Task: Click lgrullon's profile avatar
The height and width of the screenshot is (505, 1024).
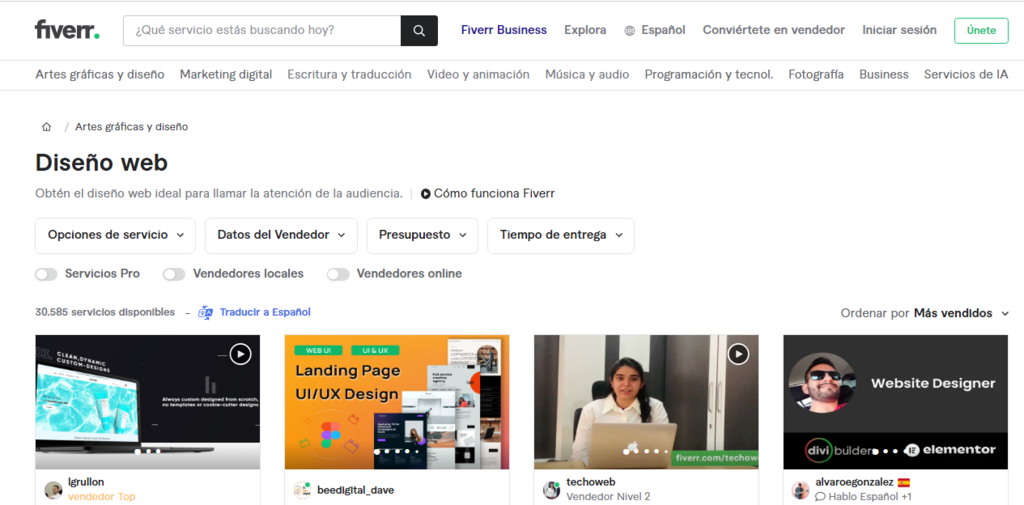Action: click(53, 490)
